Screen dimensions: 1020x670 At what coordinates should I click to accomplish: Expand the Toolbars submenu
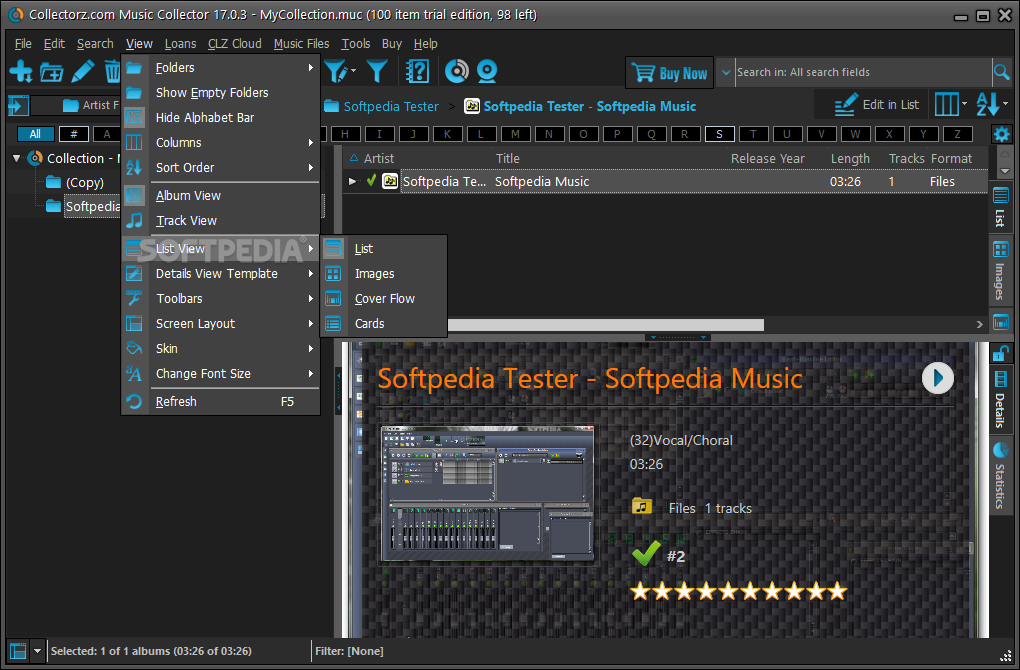click(221, 299)
